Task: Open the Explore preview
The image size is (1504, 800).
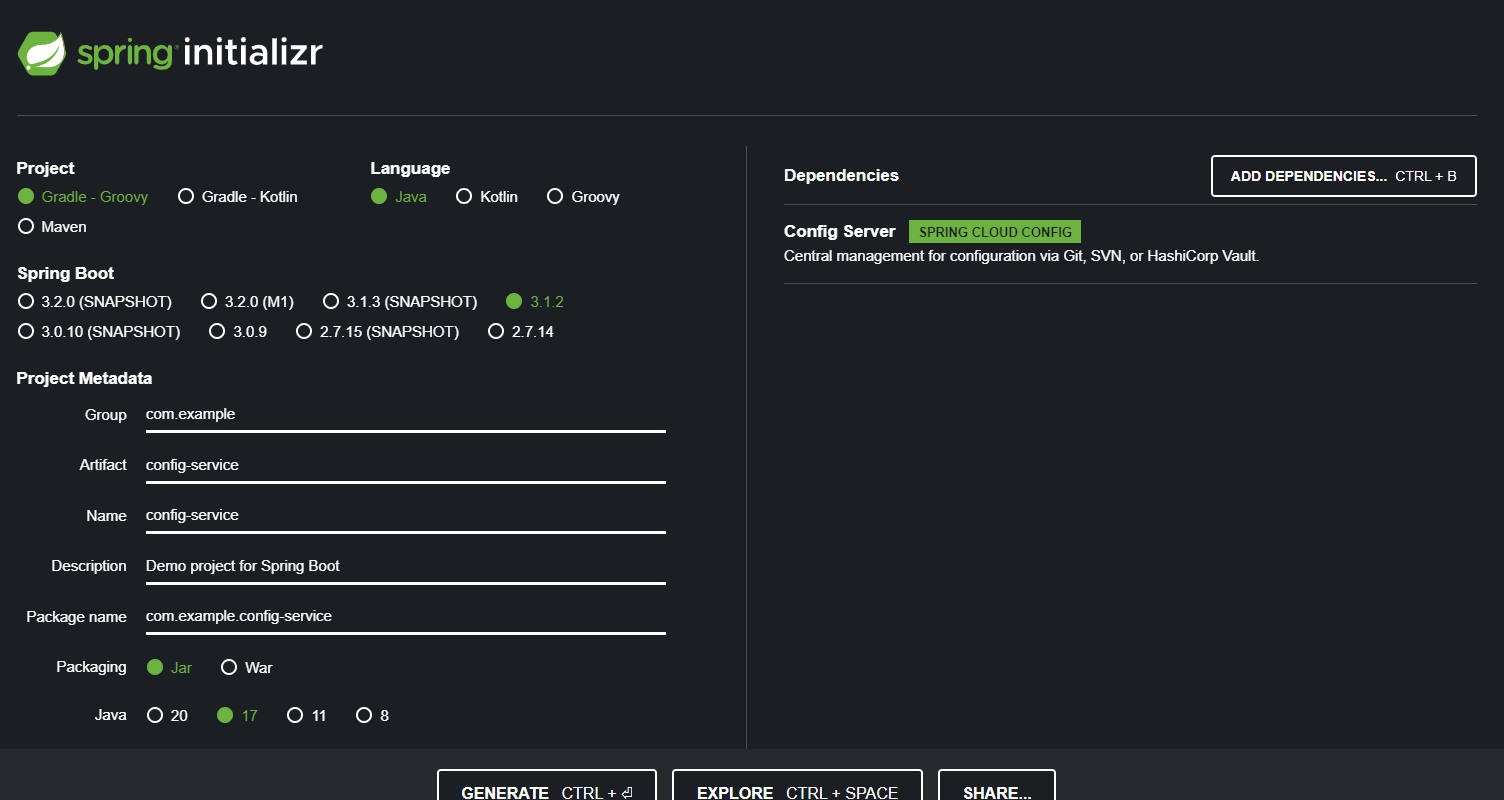Action: click(x=797, y=790)
